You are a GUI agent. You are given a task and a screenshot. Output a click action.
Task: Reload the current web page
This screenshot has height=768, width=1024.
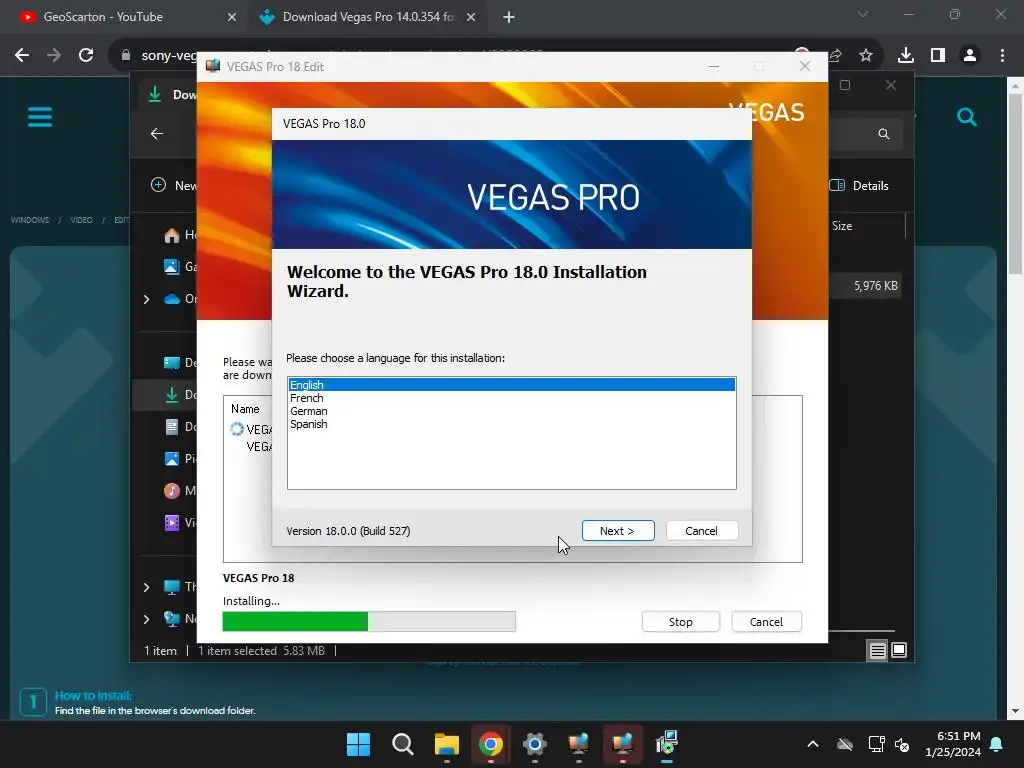coord(86,56)
